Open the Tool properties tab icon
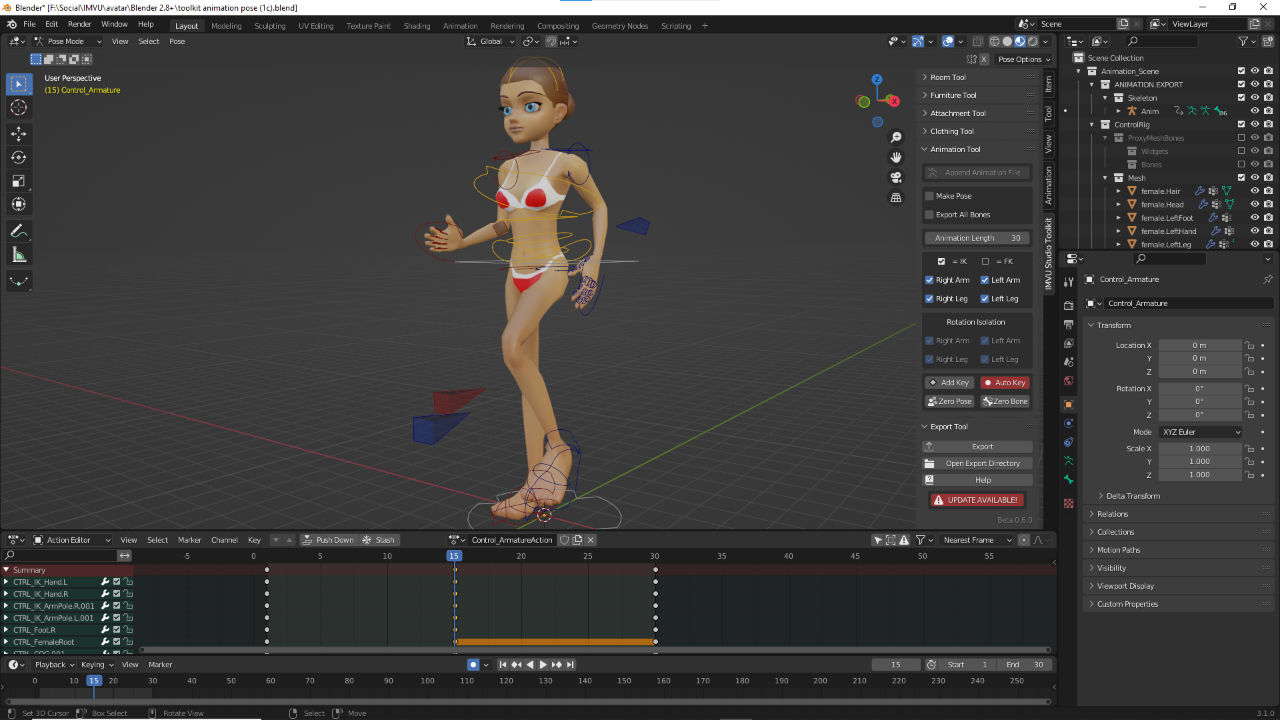The height and width of the screenshot is (720, 1280). coord(1068,283)
